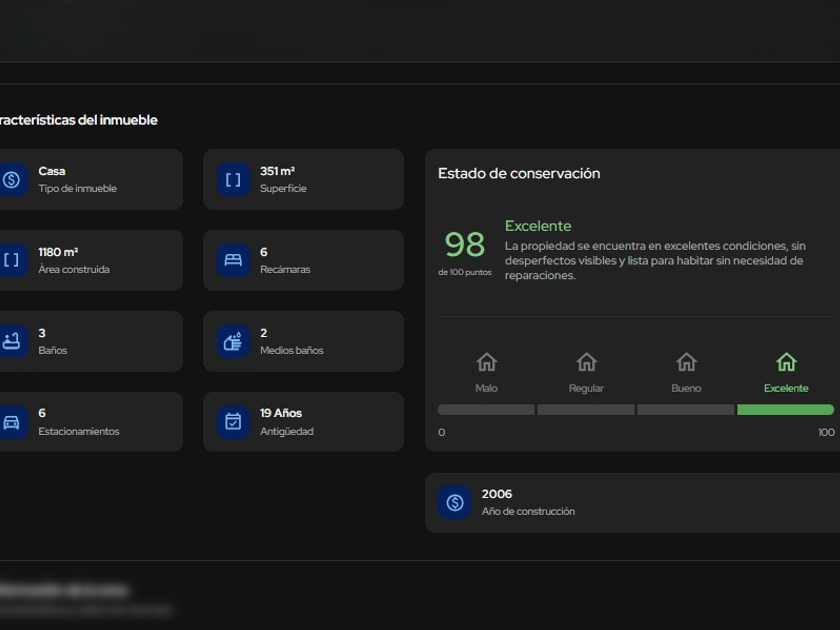Click the first gray segment of conservation bar

(486, 410)
